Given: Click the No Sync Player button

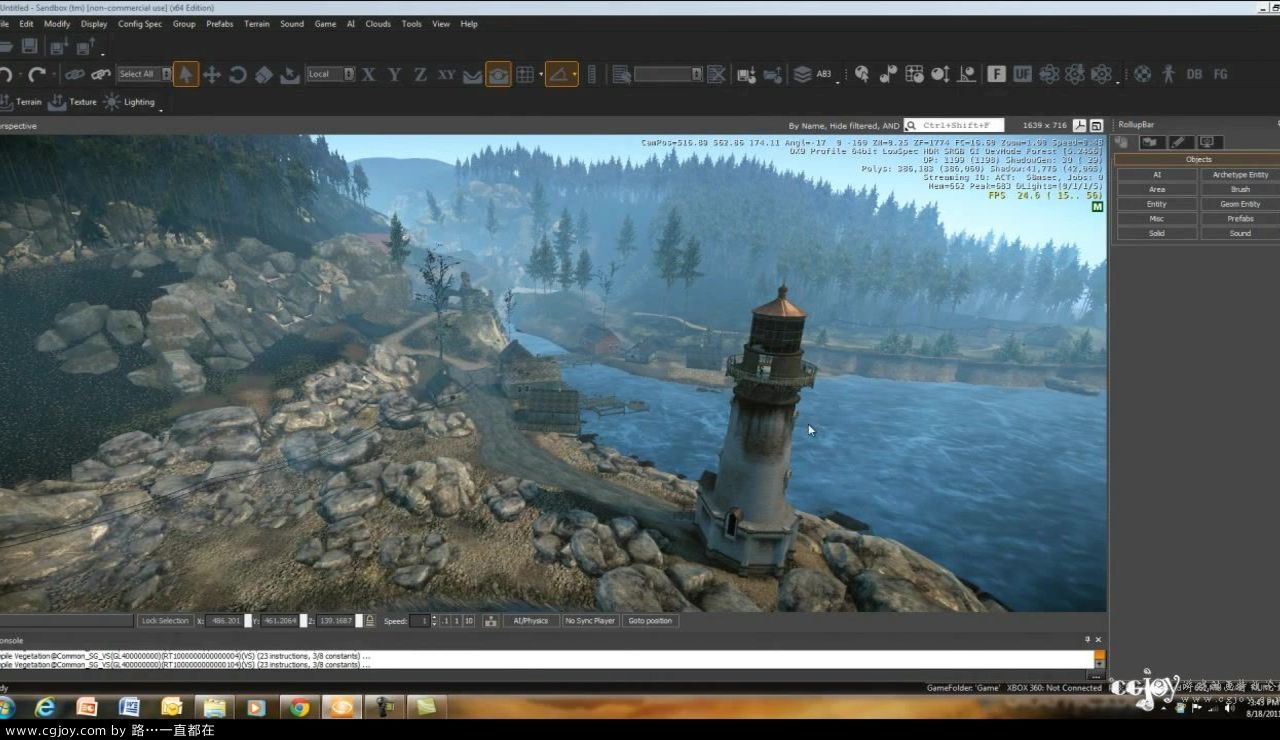Looking at the screenshot, I should (x=590, y=621).
